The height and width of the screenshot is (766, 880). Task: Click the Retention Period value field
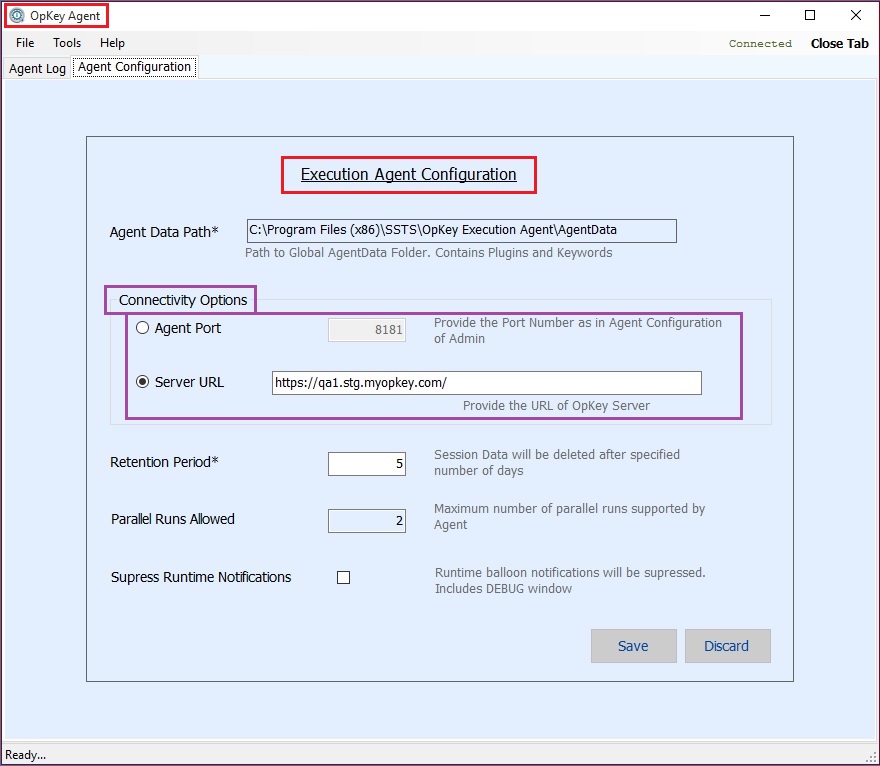tap(366, 464)
